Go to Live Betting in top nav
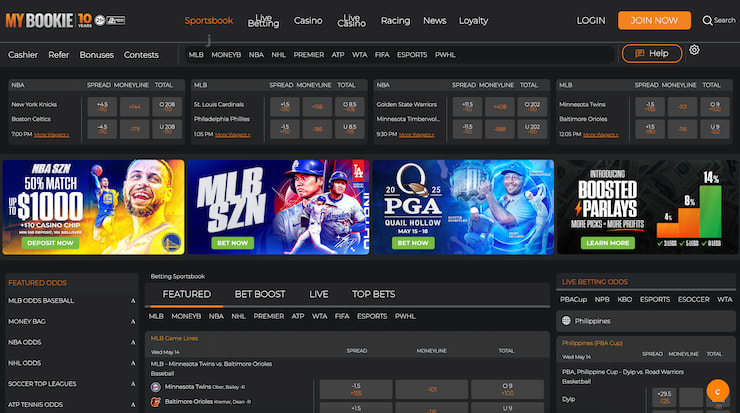The image size is (740, 413). click(x=263, y=21)
